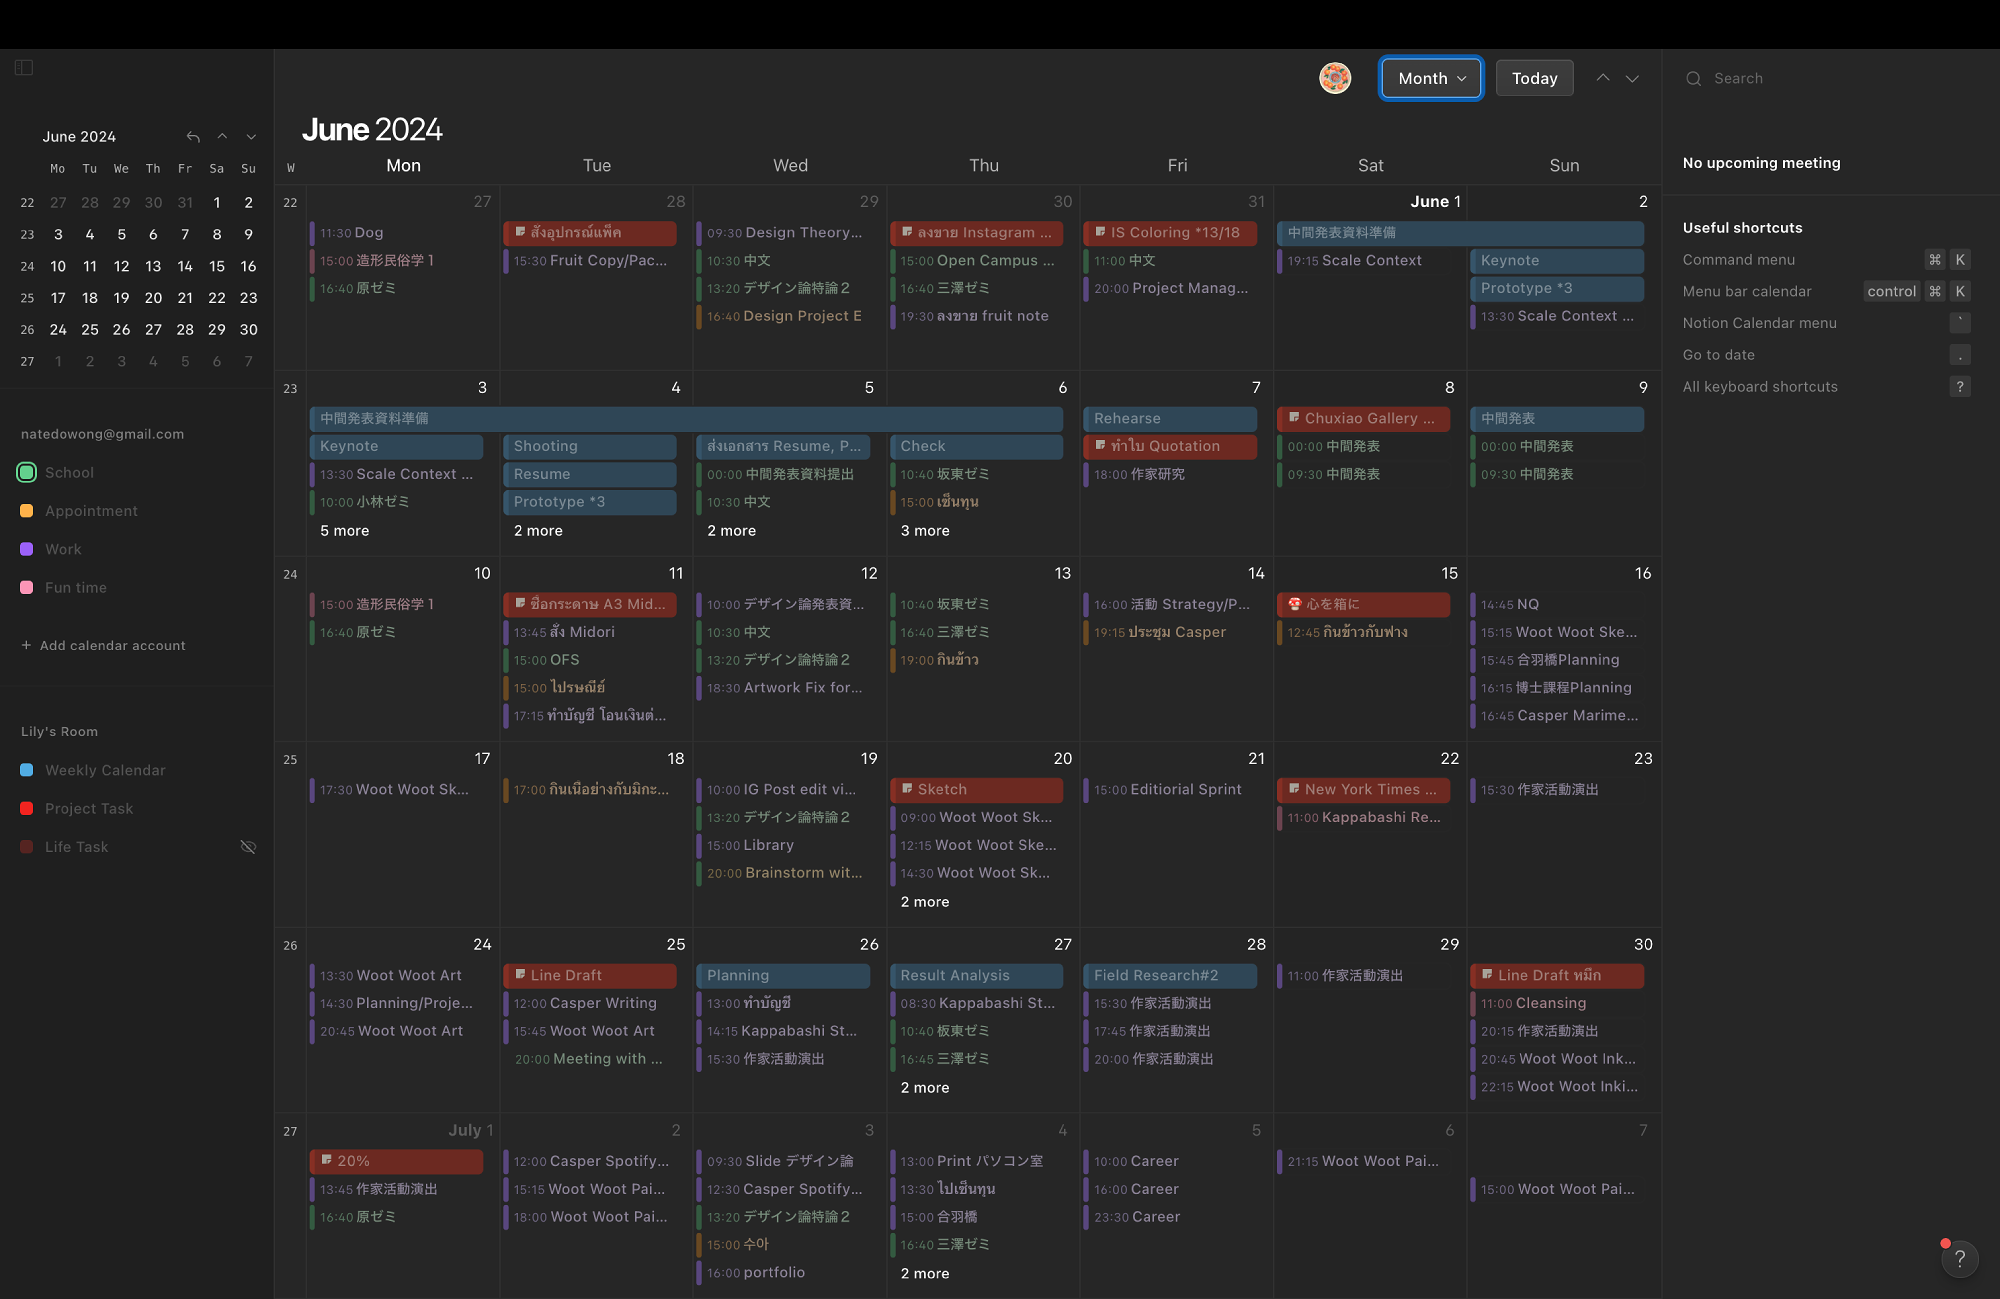Click mini calendar forward navigation arrow
Image resolution: width=2000 pixels, height=1299 pixels.
[x=249, y=137]
